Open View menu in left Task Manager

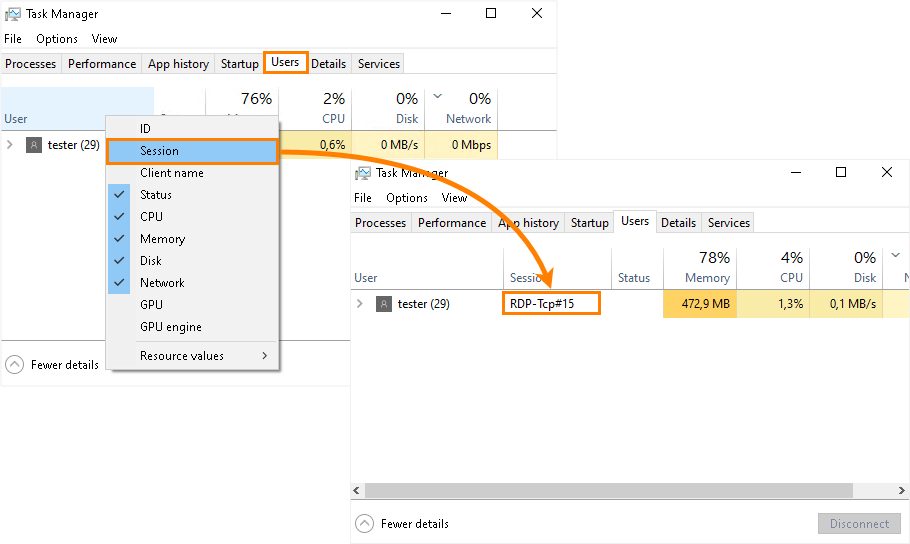click(x=104, y=39)
